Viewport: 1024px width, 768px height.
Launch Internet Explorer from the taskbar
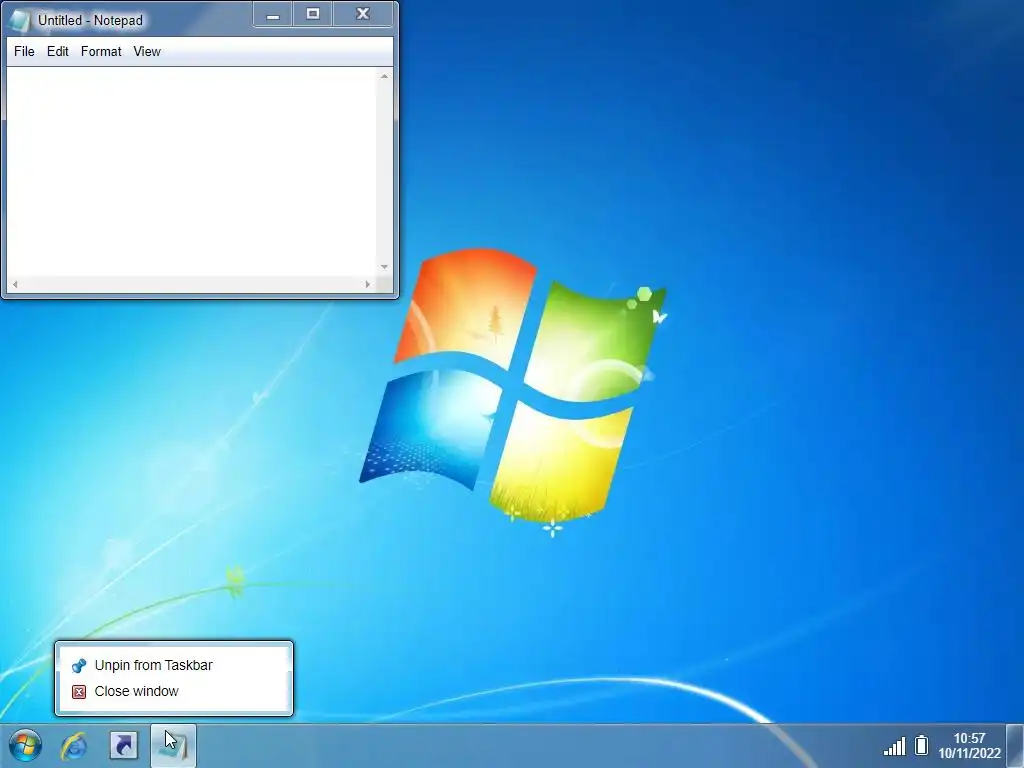click(x=74, y=745)
